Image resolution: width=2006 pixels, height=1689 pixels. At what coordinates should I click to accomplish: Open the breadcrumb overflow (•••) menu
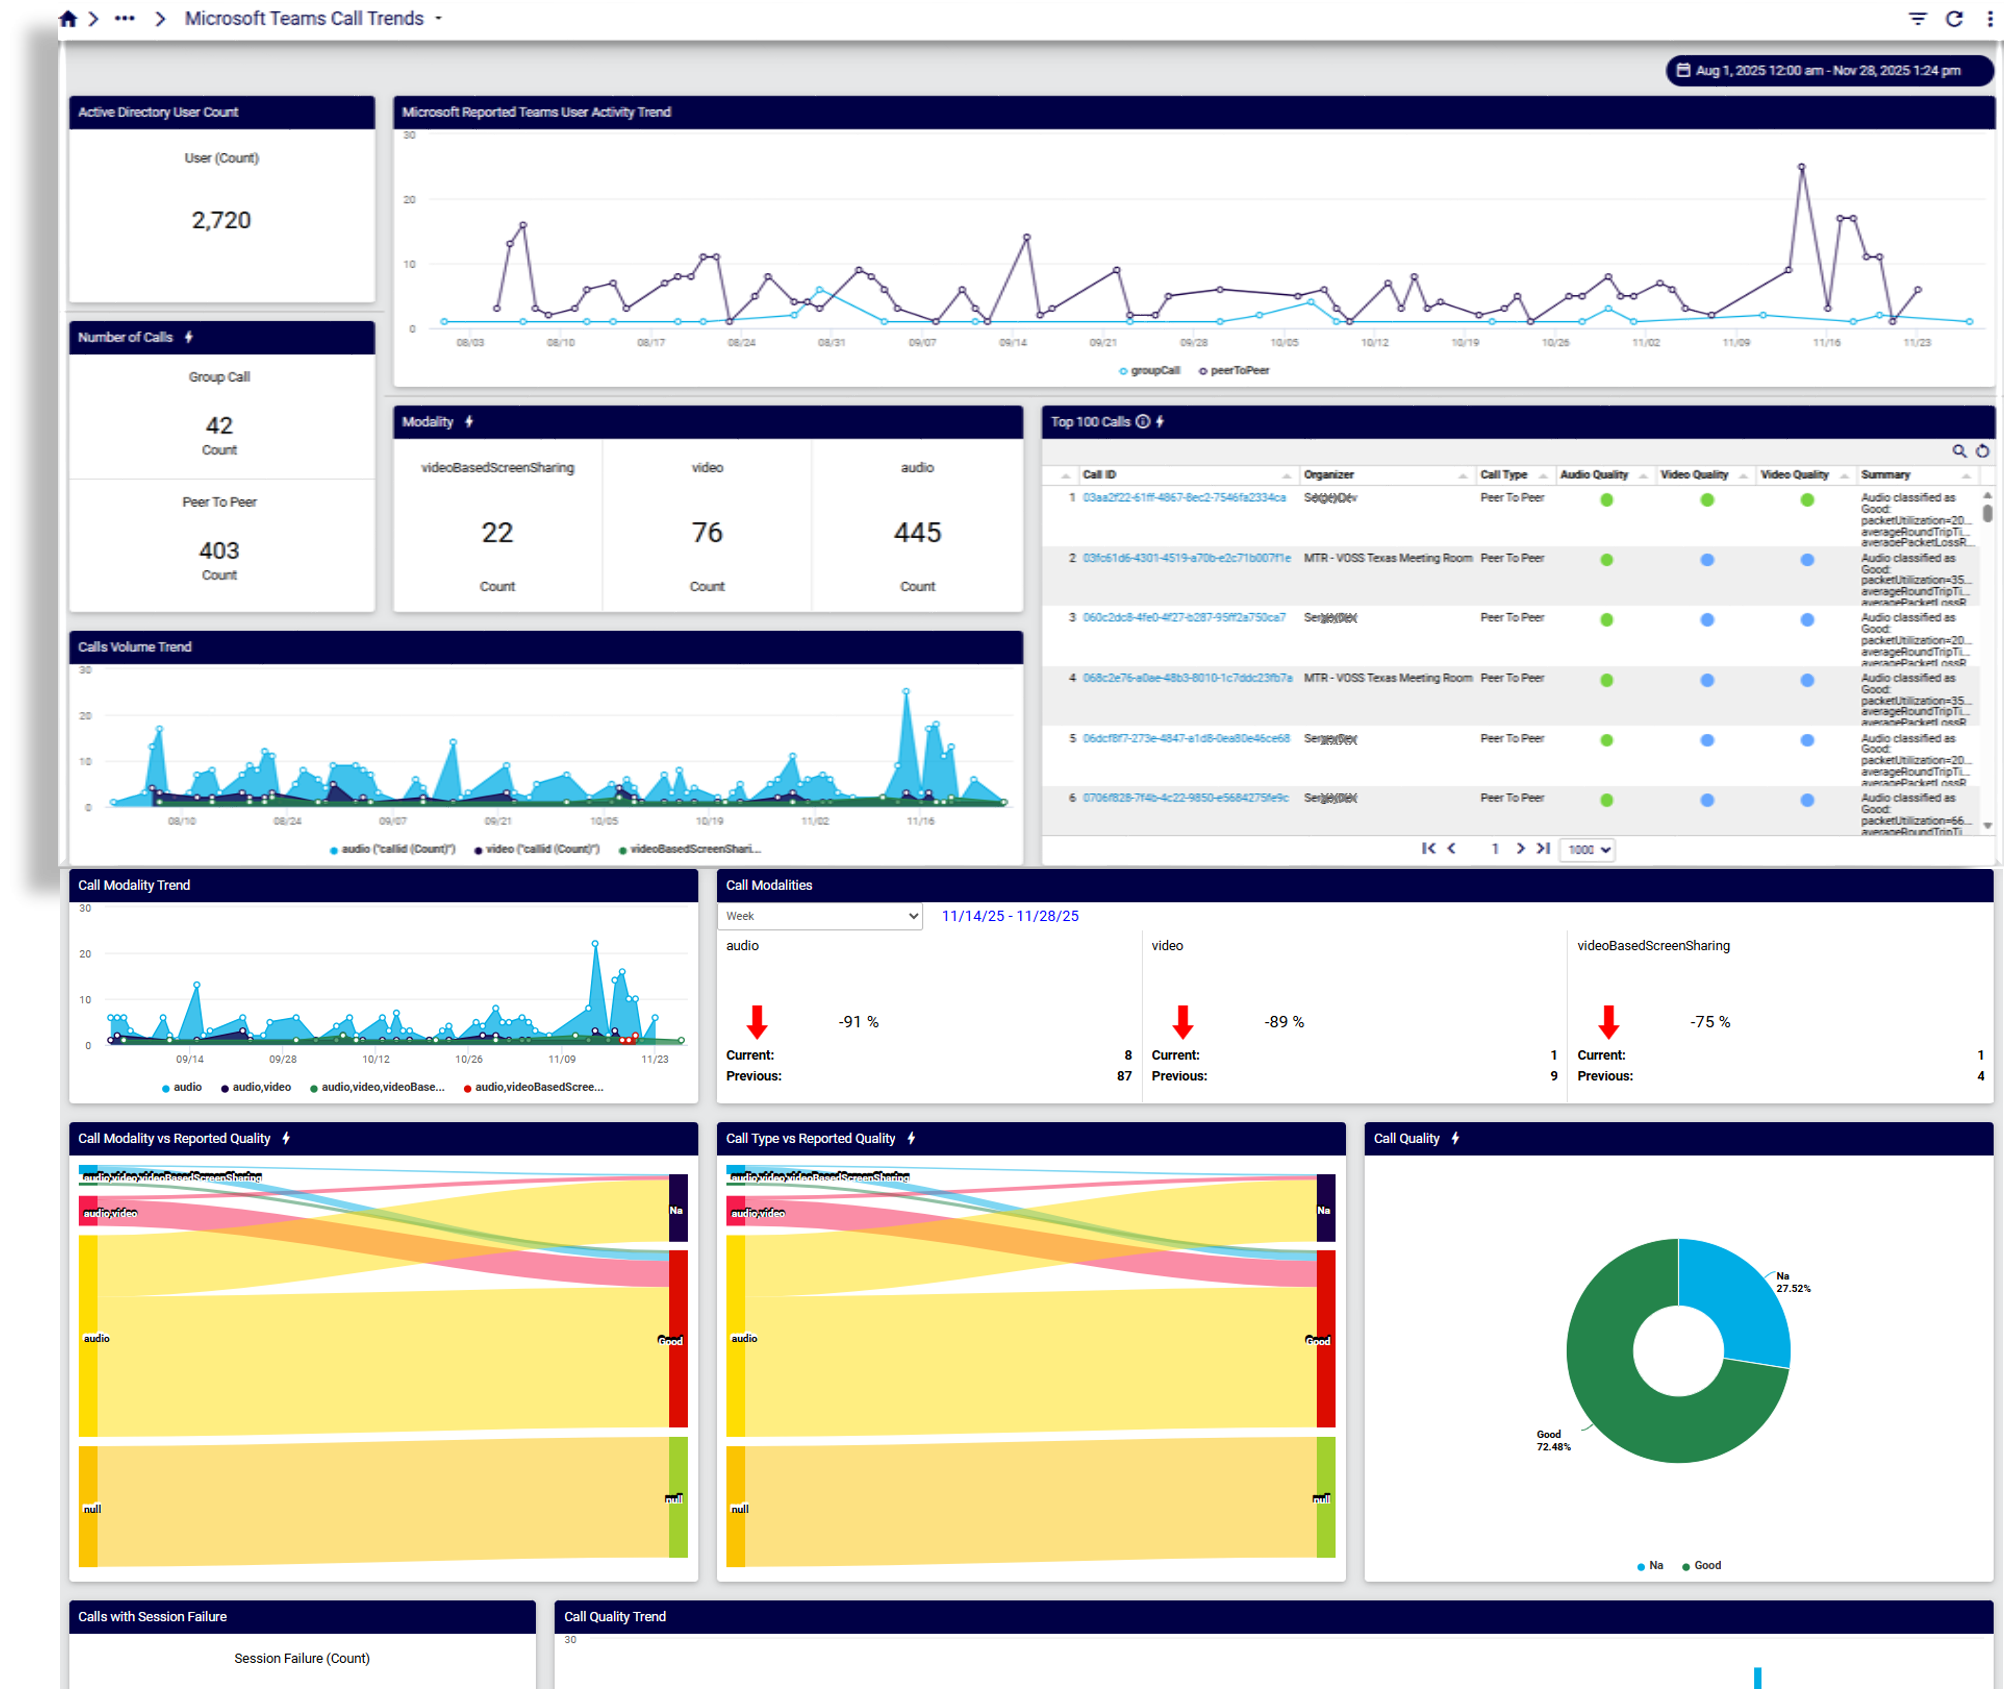(124, 17)
